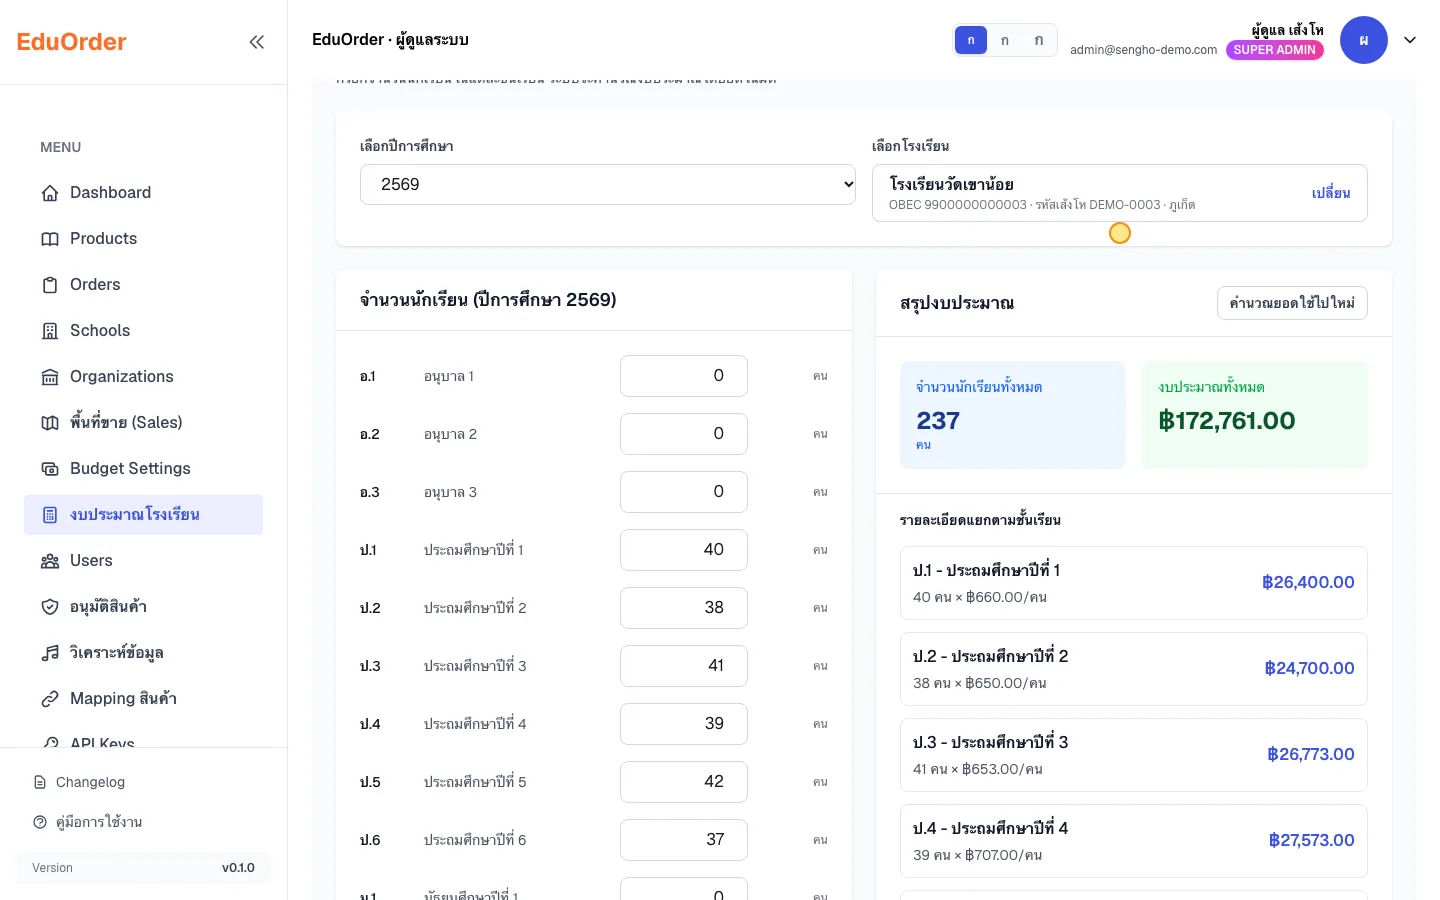Screen dimensions: 1440x900
Task: Click the SUPER ADMIN badge
Action: pos(1275,50)
